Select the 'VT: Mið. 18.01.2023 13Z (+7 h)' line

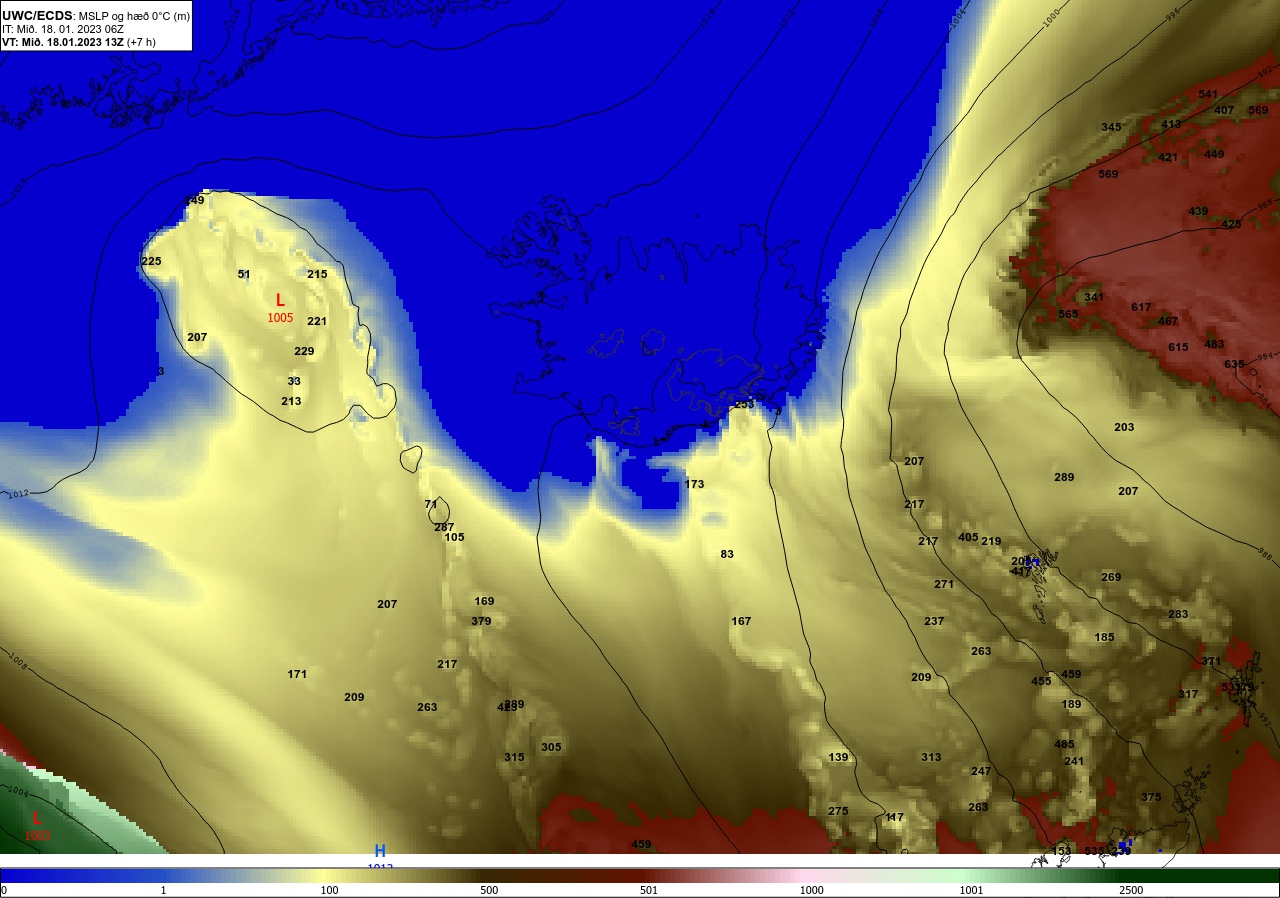[78, 42]
